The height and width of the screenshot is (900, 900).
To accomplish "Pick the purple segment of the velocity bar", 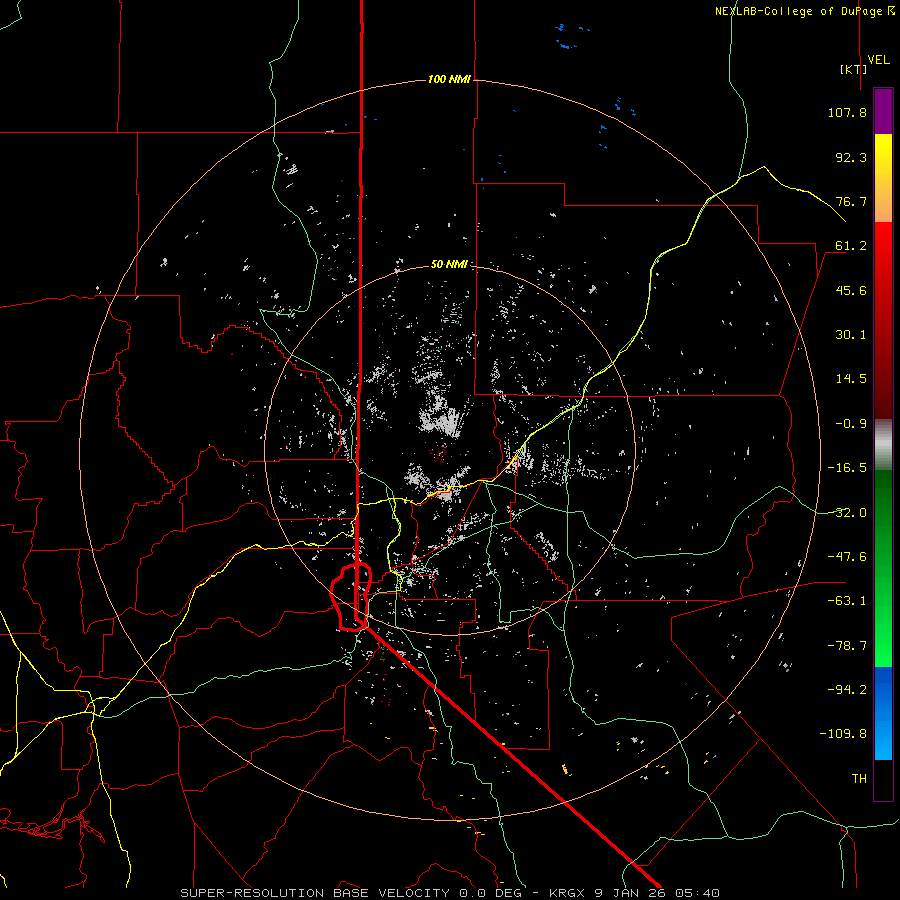I will click(x=883, y=111).
